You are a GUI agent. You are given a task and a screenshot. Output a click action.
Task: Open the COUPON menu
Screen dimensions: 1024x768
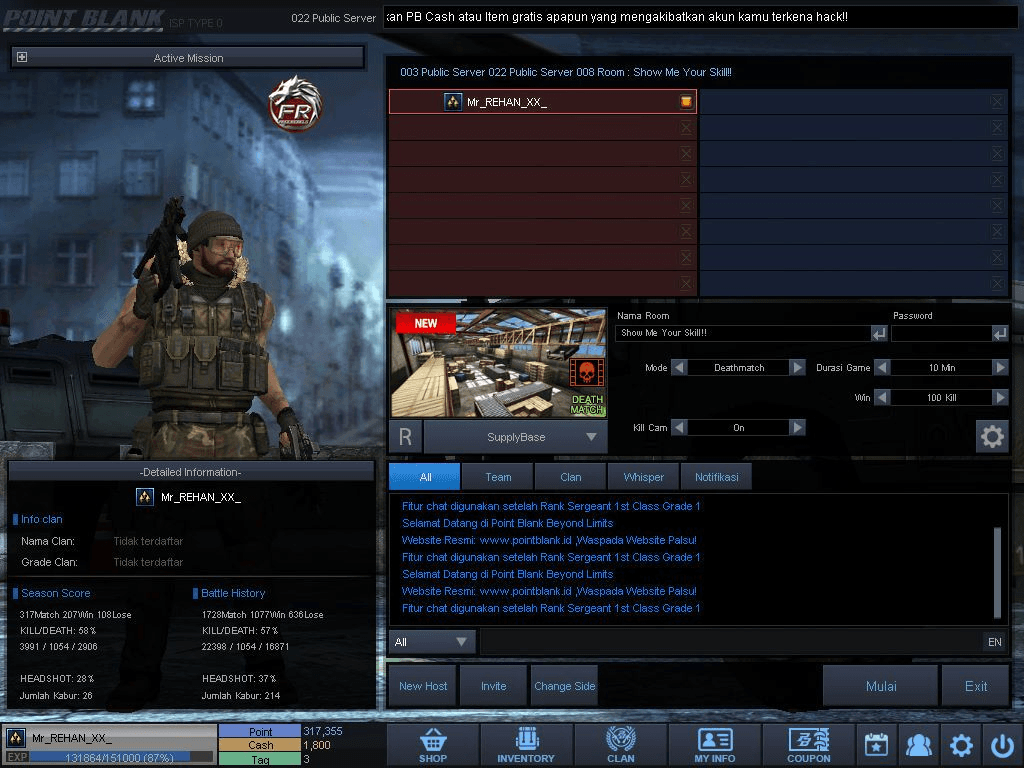(808, 745)
